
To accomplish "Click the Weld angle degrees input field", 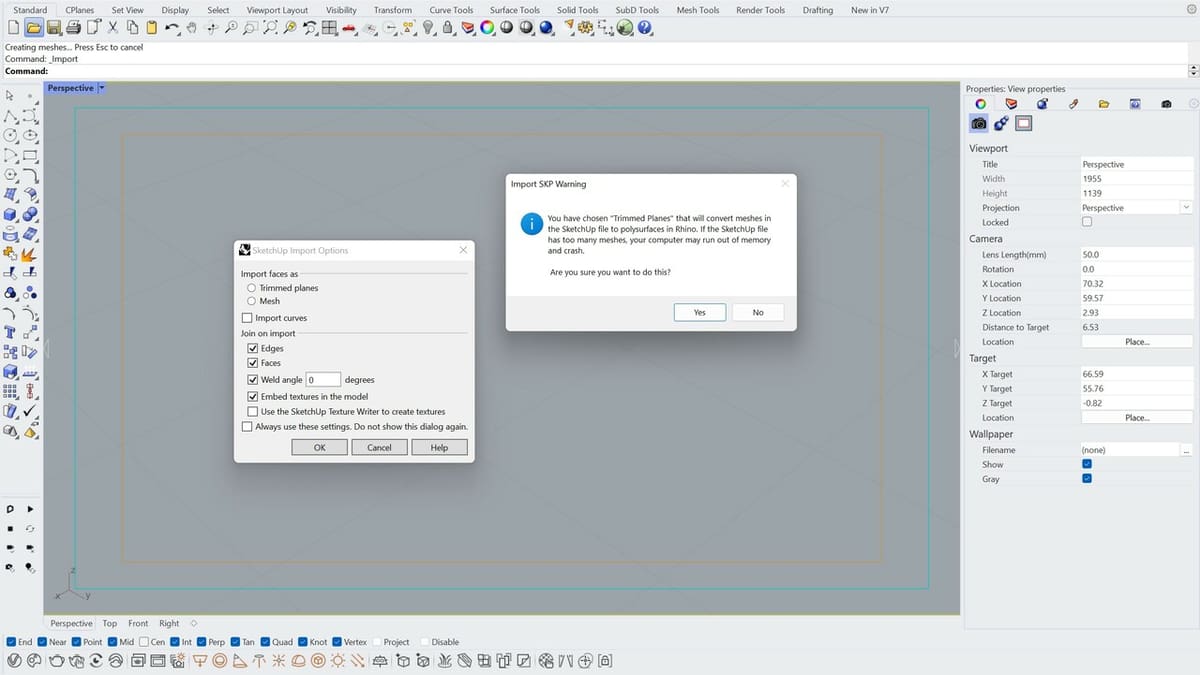I will (x=323, y=380).
